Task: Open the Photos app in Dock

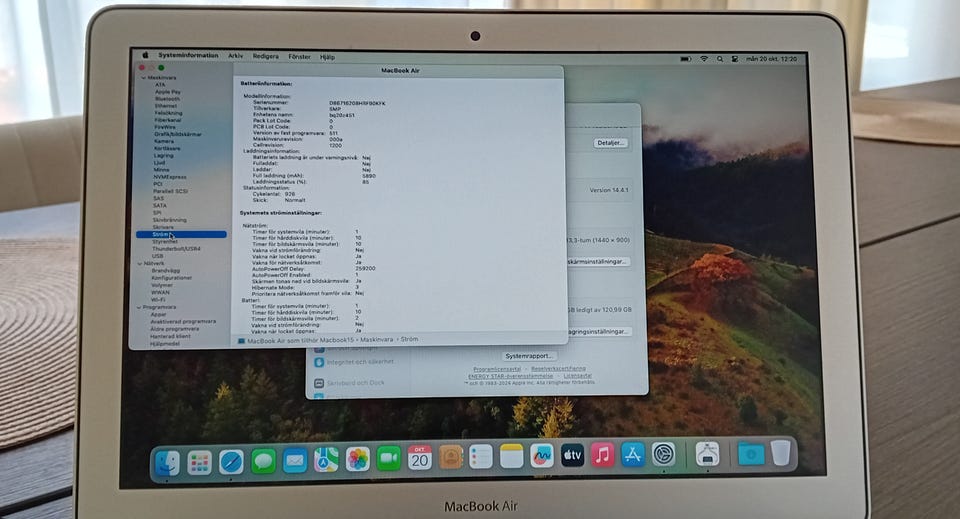Action: point(358,459)
